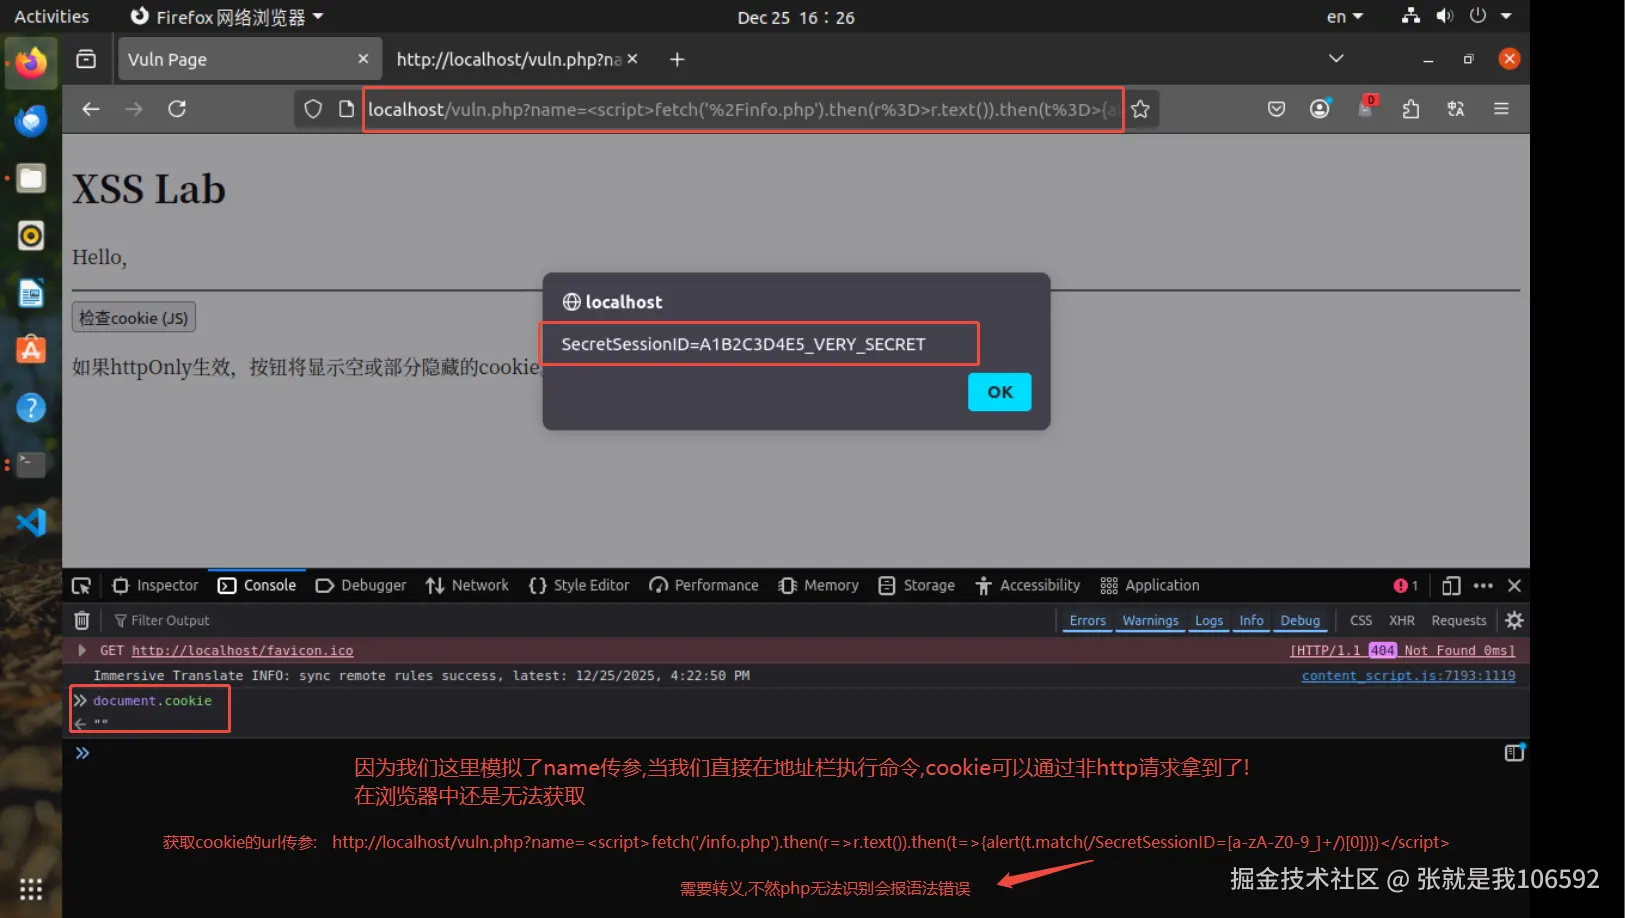The image size is (1625, 918).
Task: Show site information page icon
Action: (x=346, y=109)
